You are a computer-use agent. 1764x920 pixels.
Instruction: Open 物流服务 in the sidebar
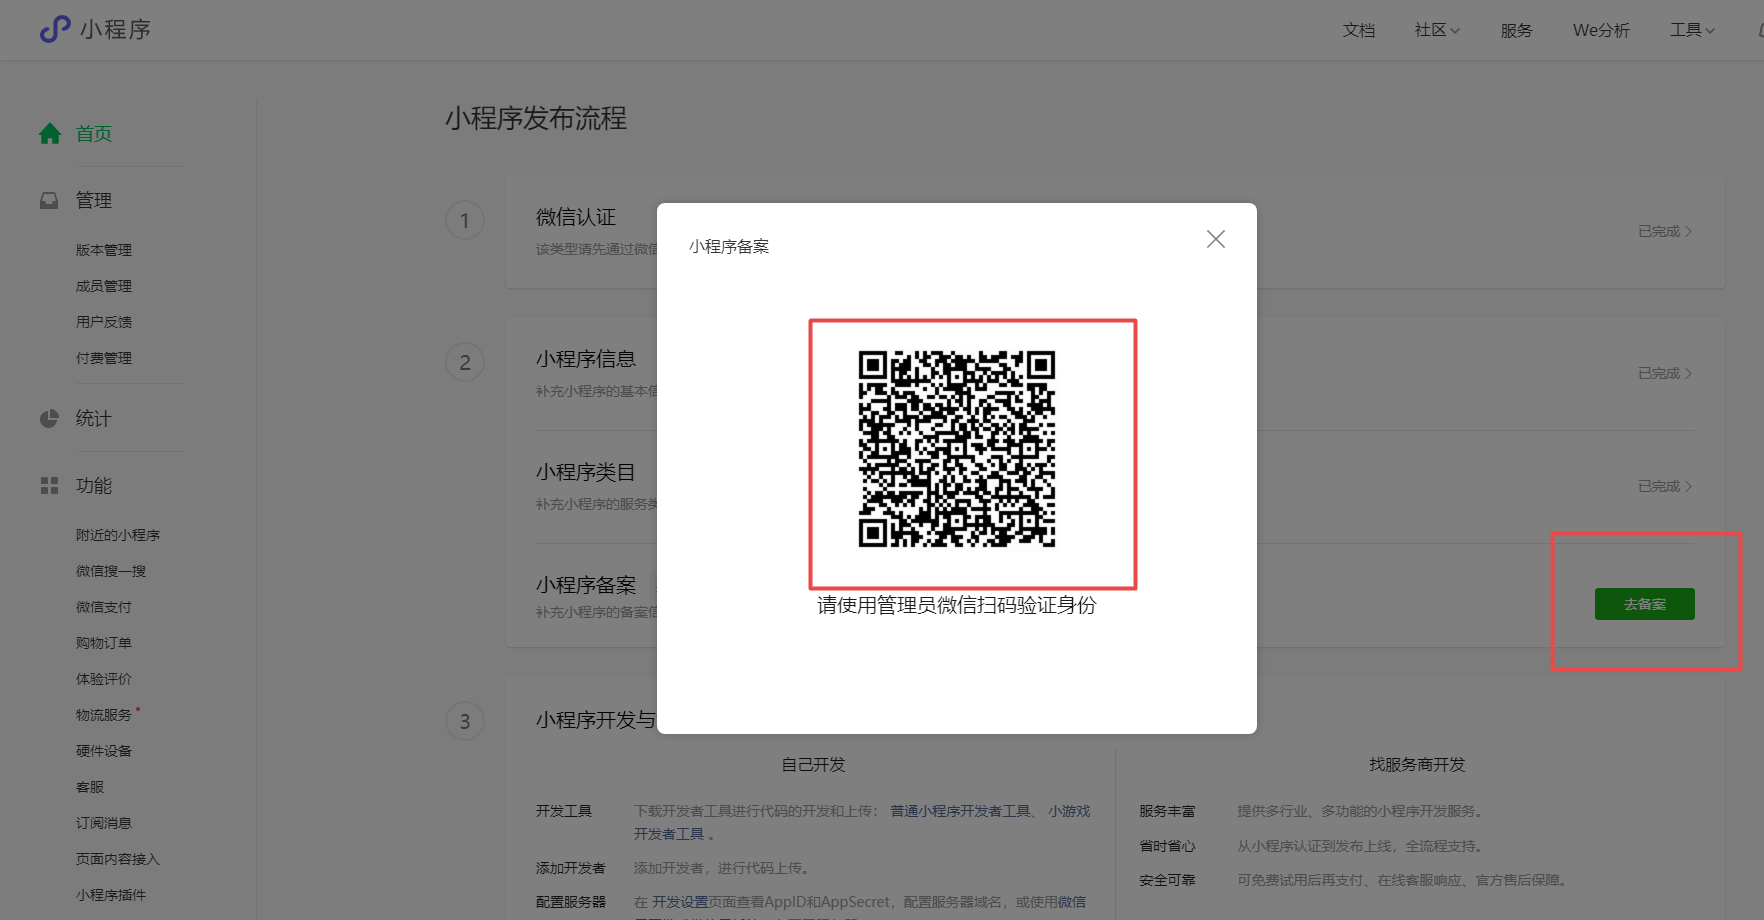(x=104, y=715)
